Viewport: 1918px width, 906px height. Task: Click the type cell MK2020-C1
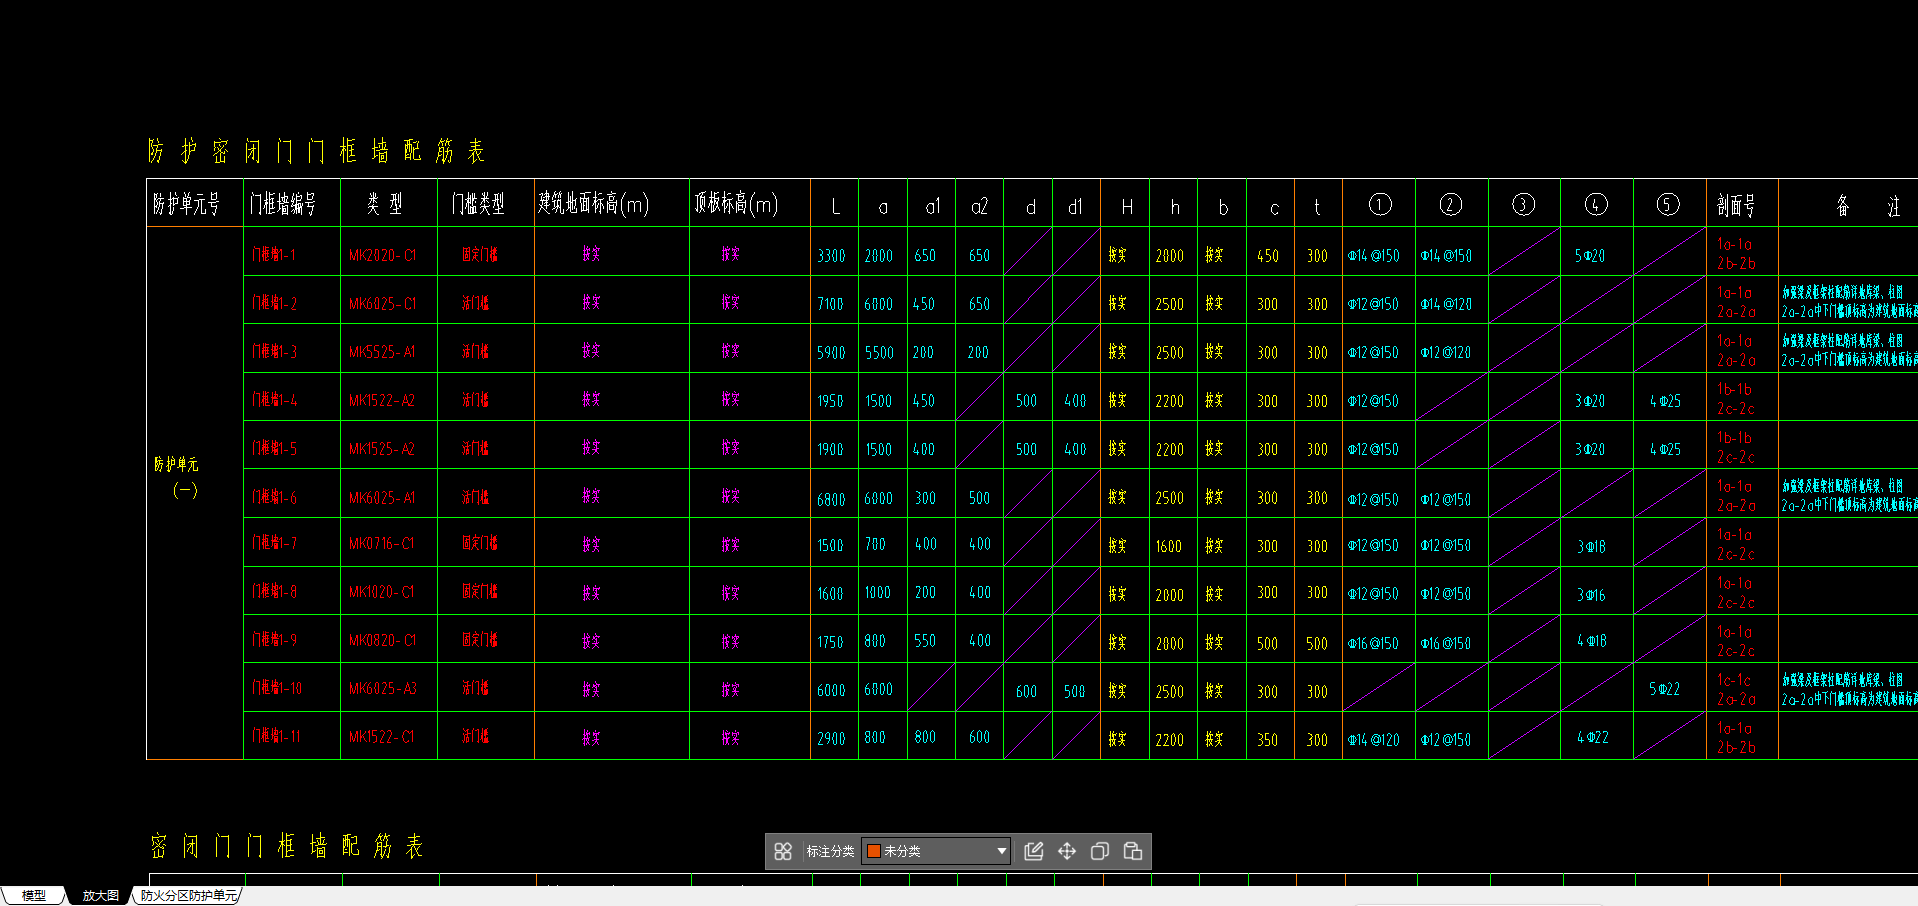point(382,256)
